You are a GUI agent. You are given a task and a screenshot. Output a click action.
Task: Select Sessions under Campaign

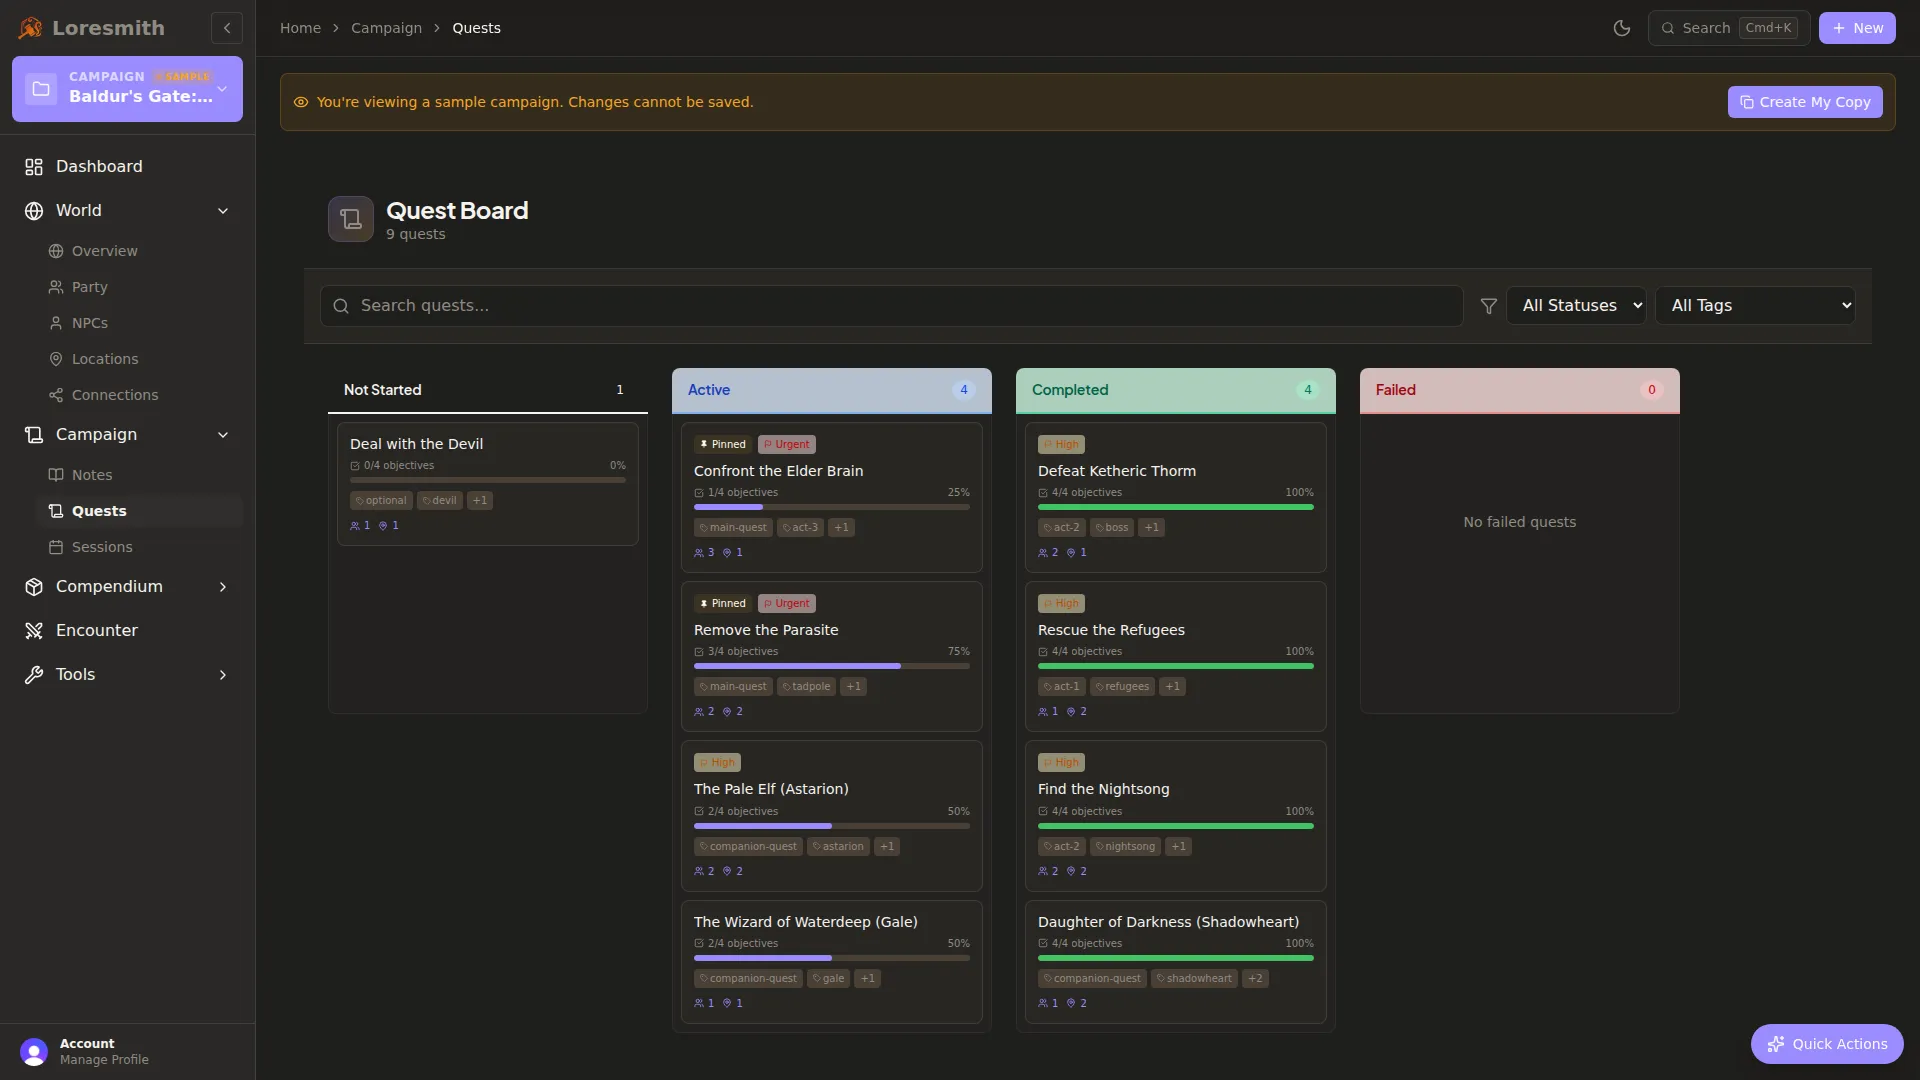tap(102, 547)
